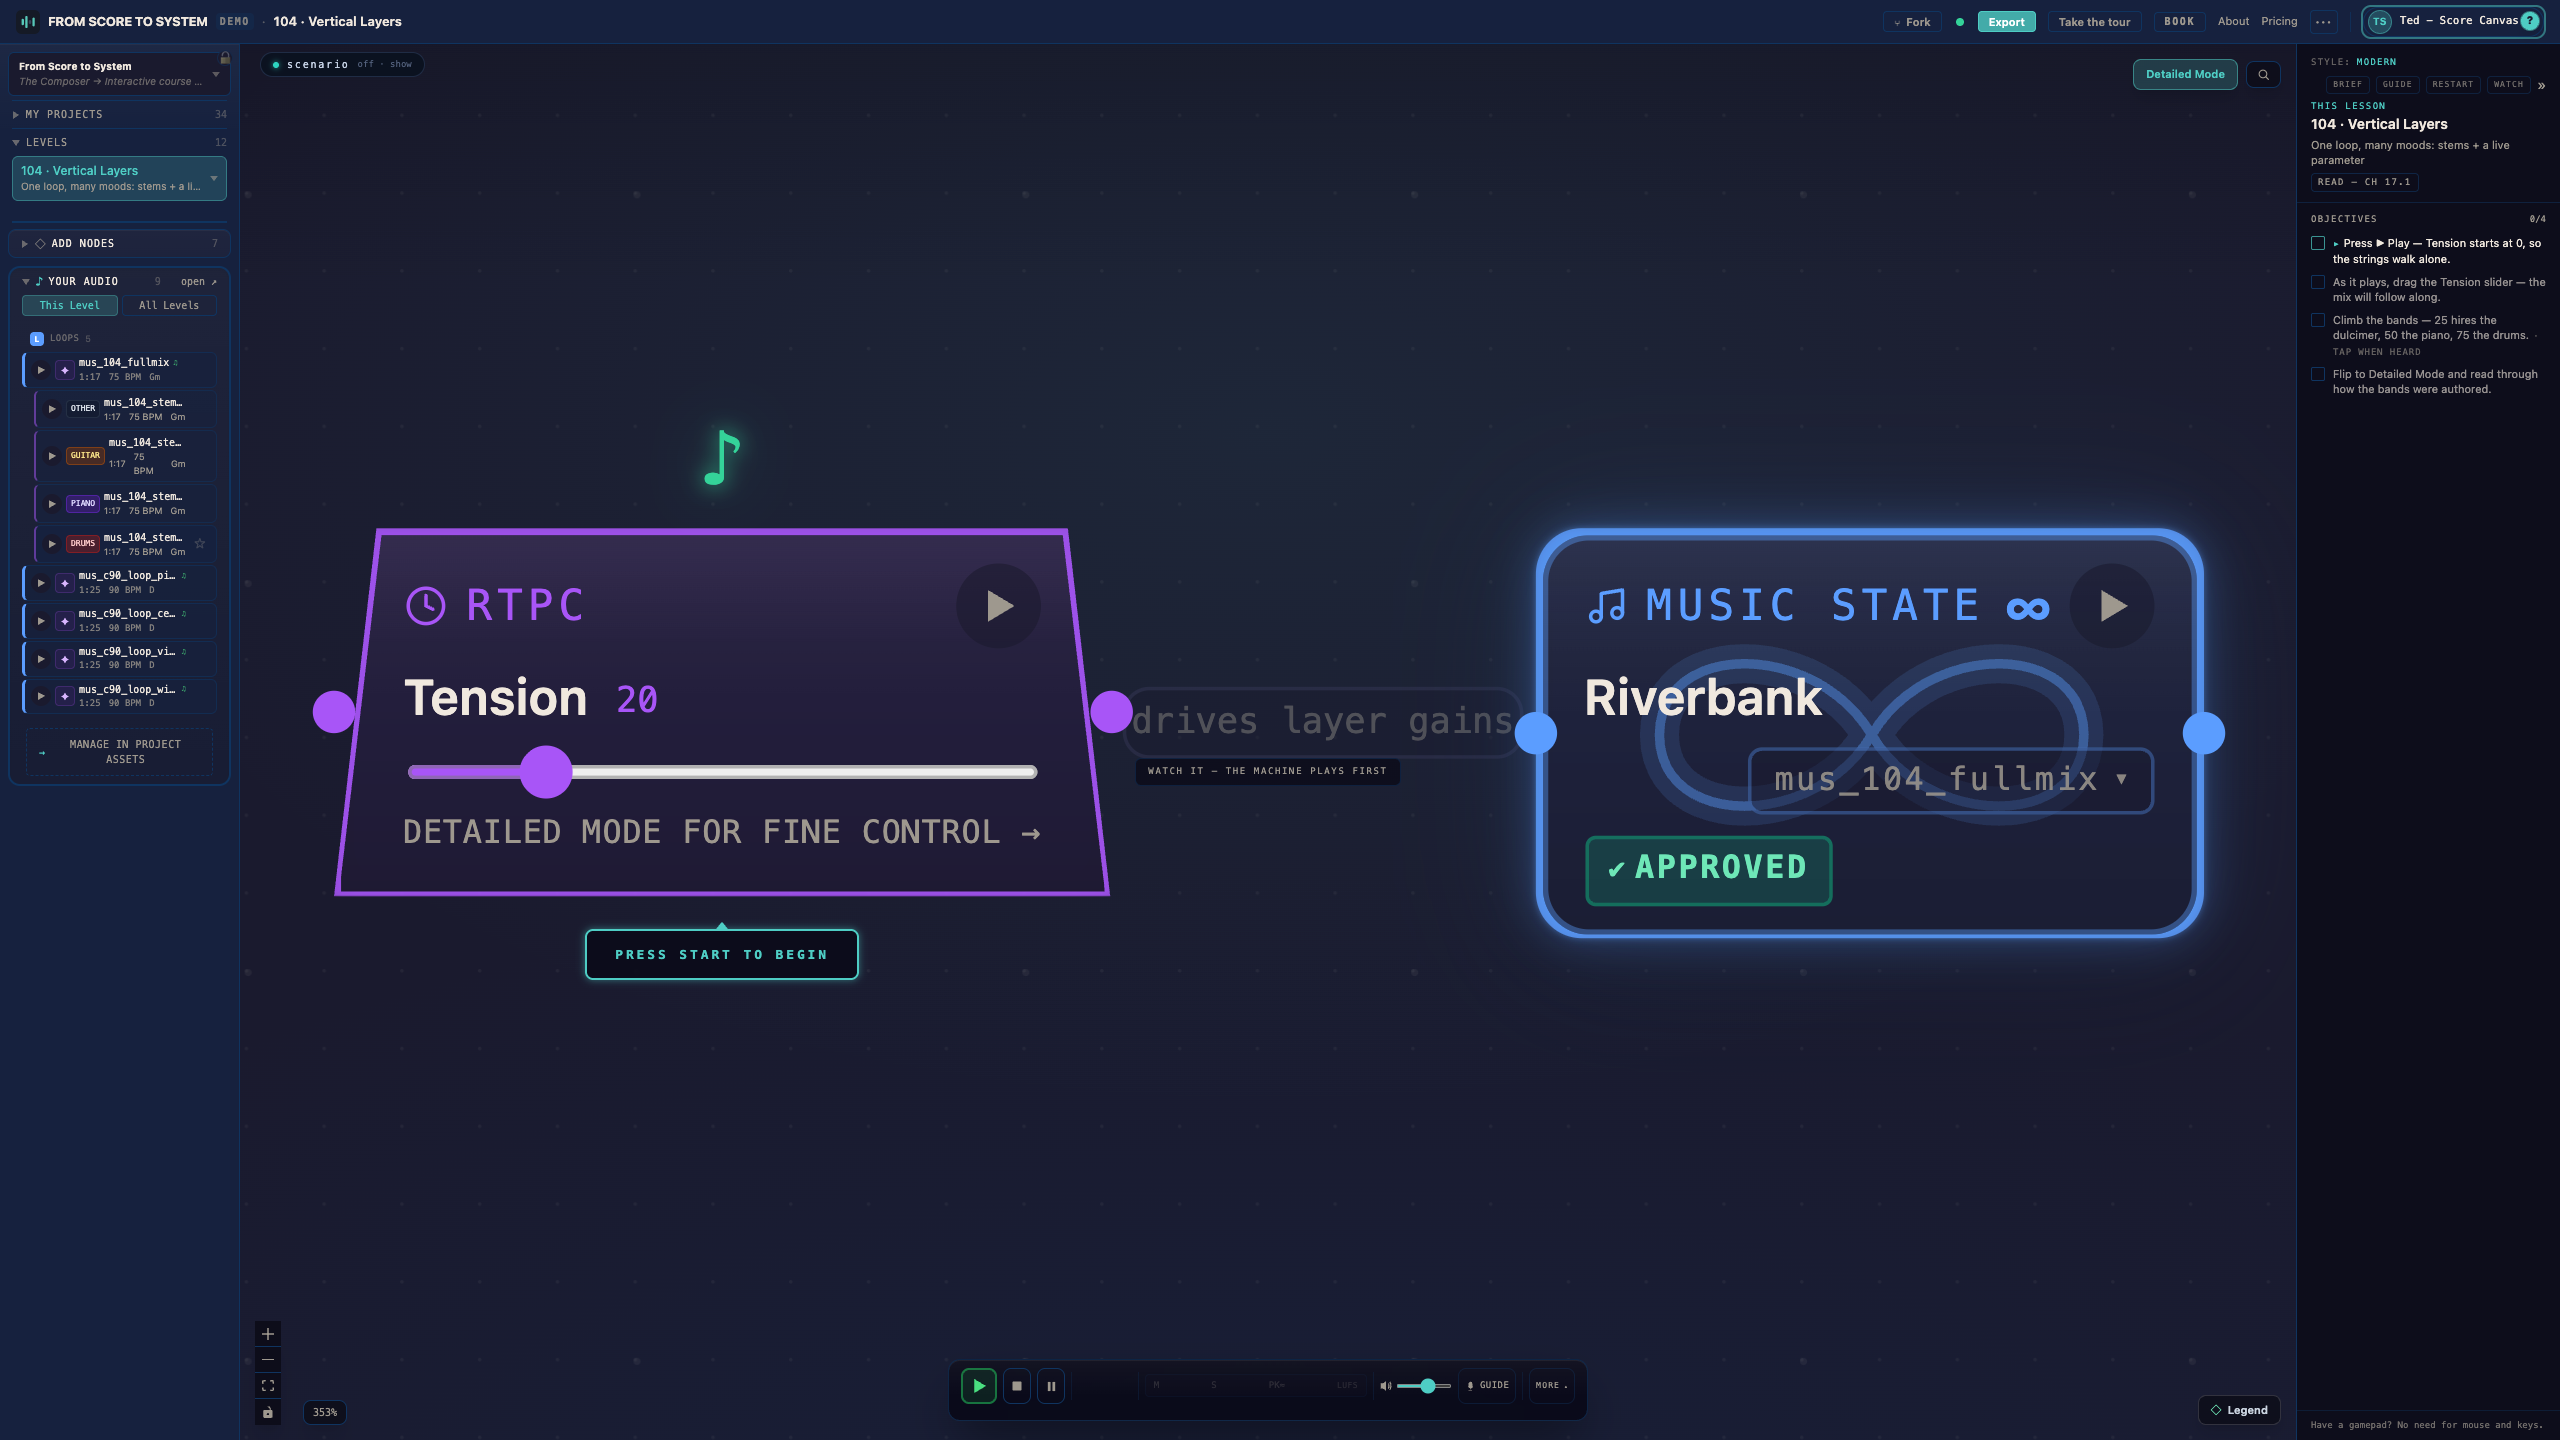The width and height of the screenshot is (2560, 1440).
Task: Click the help question mark badge
Action: [x=2530, y=21]
